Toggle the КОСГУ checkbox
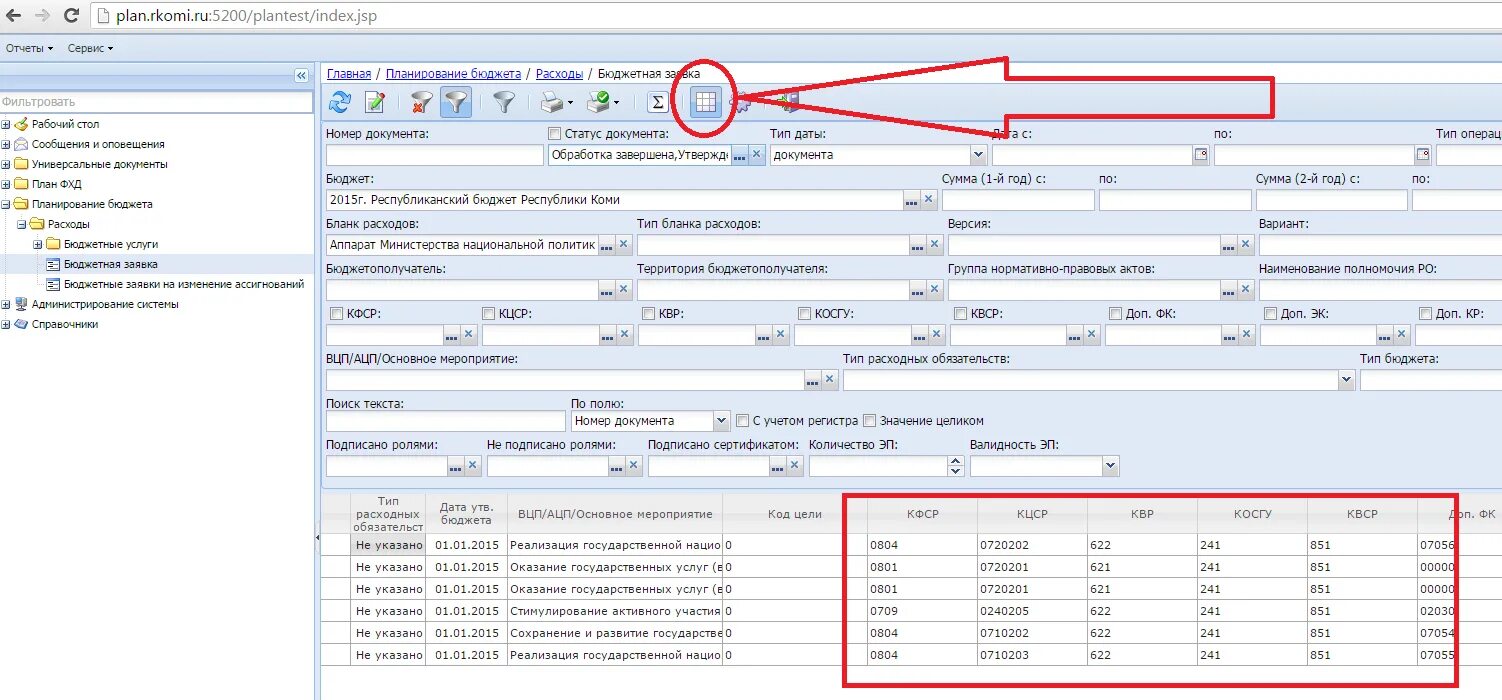This screenshot has width=1502, height=700. tap(805, 314)
